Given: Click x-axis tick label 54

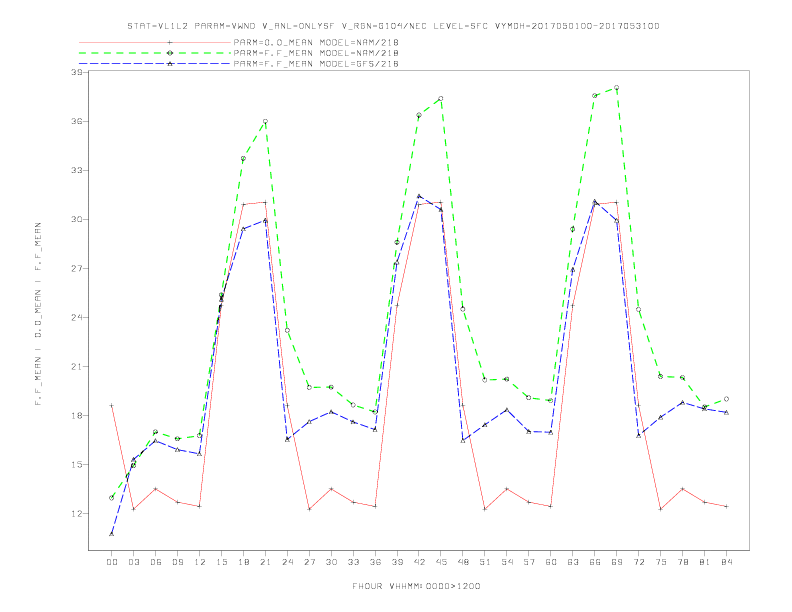Looking at the screenshot, I should coord(507,562).
